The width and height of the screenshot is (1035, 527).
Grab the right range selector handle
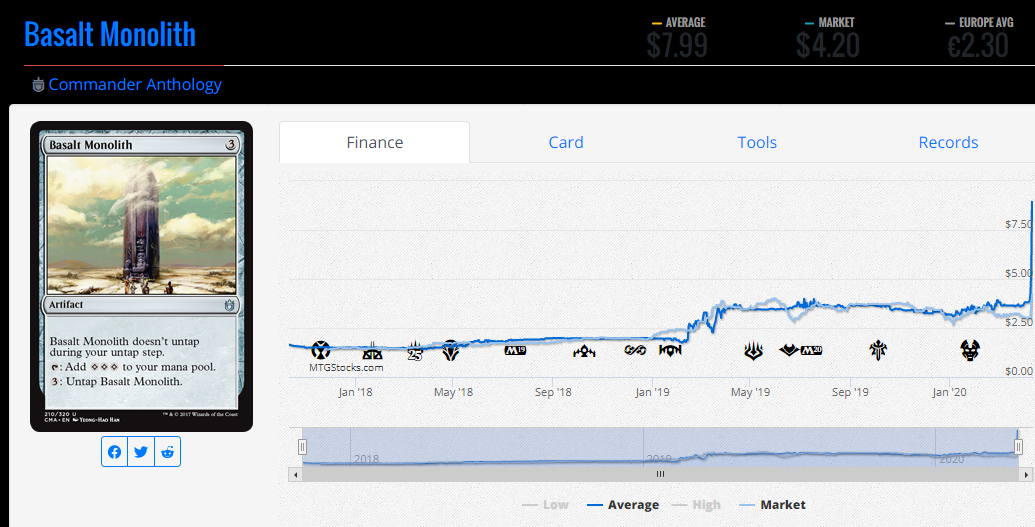(x=1018, y=447)
